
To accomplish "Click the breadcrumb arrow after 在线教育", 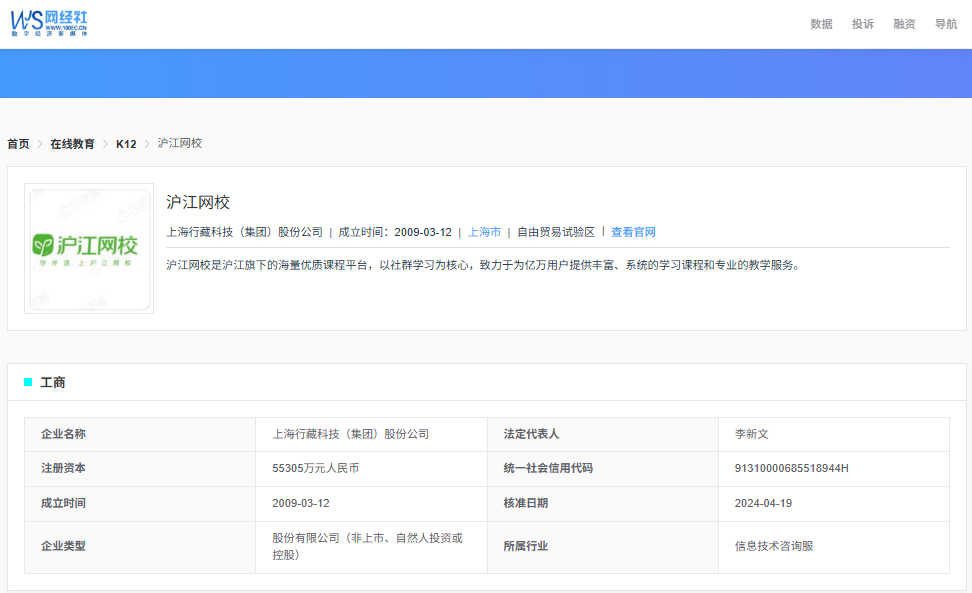I will 105,144.
